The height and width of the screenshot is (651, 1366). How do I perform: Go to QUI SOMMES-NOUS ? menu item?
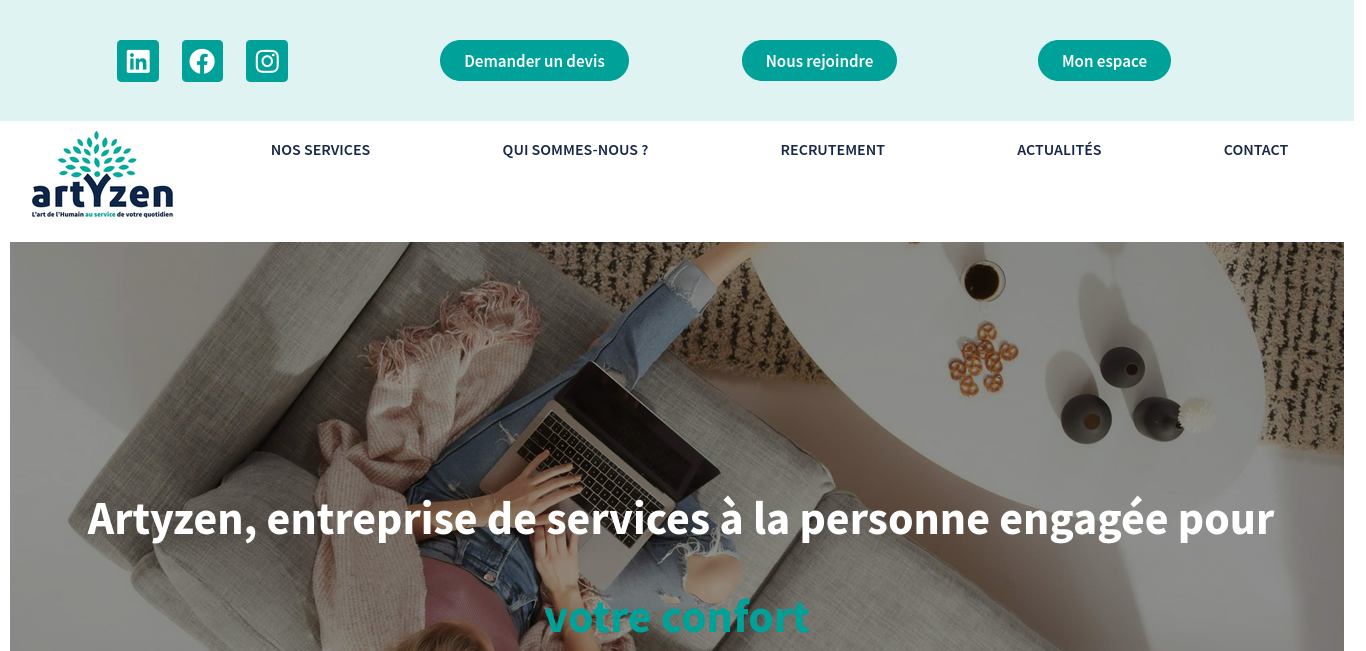tap(575, 150)
